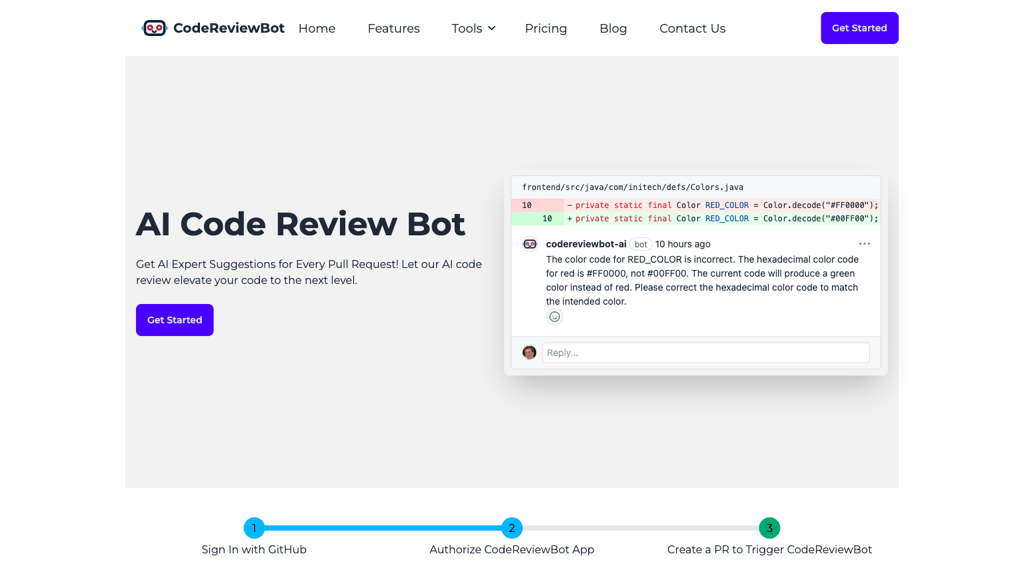Click the user avatar beside Reply field
1024x576 pixels.
coord(529,352)
